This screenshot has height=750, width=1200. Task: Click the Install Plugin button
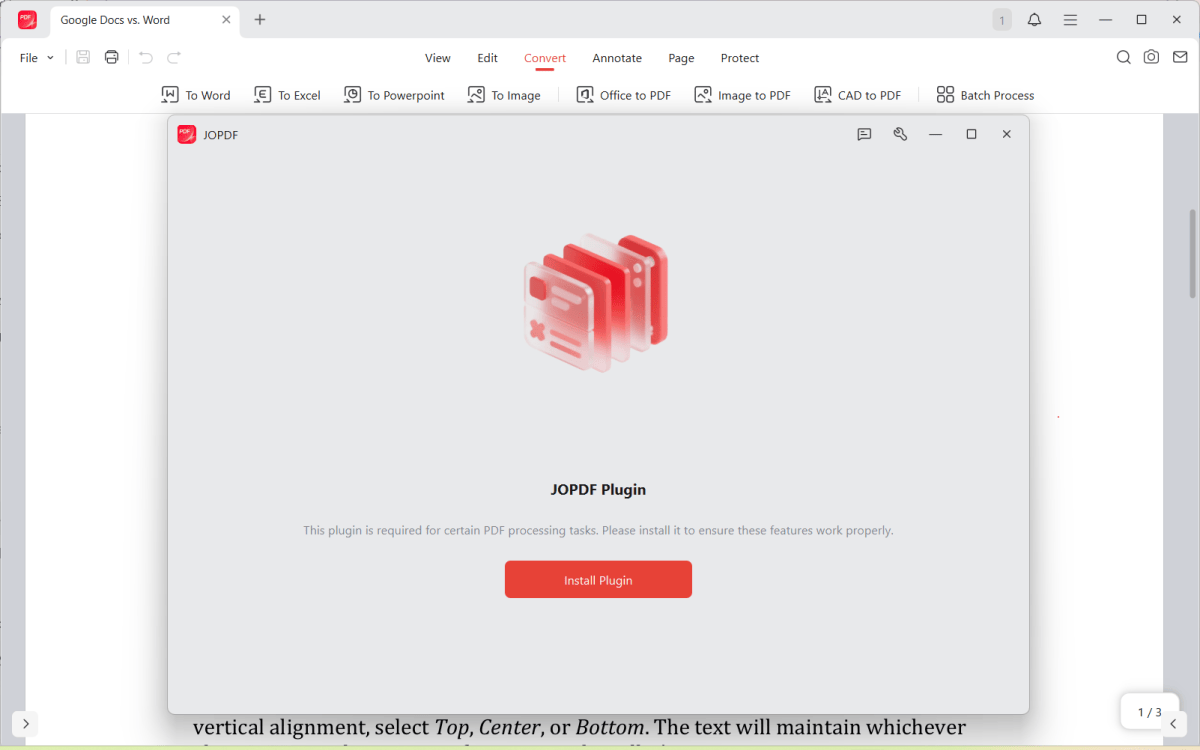click(x=598, y=580)
